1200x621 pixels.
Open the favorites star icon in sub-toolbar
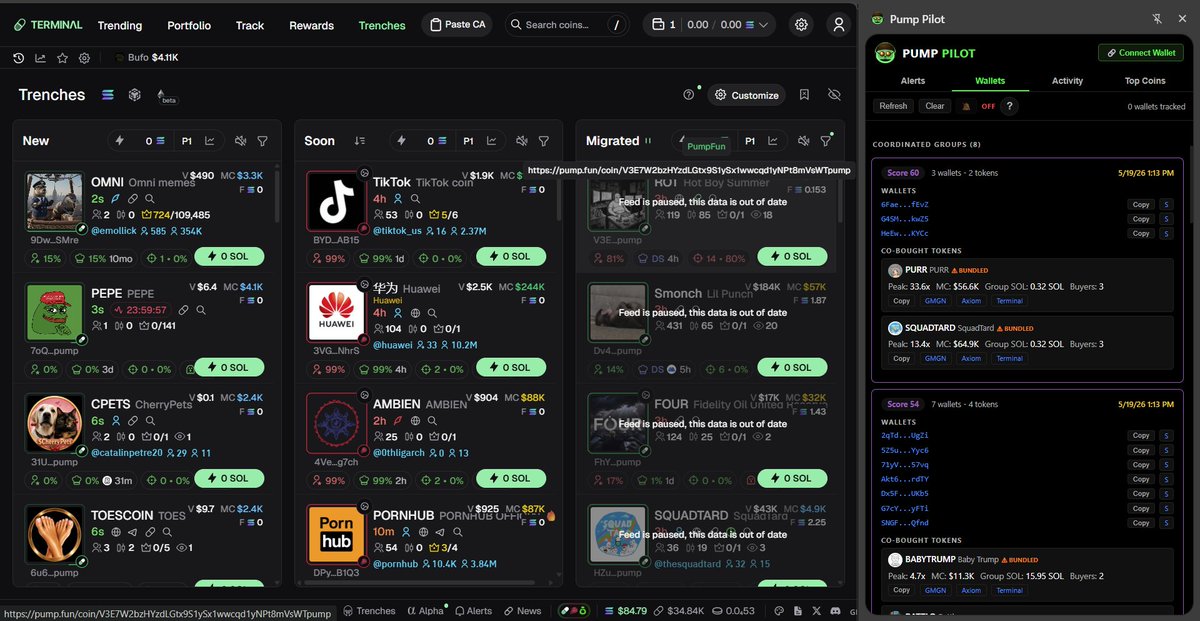(x=63, y=58)
